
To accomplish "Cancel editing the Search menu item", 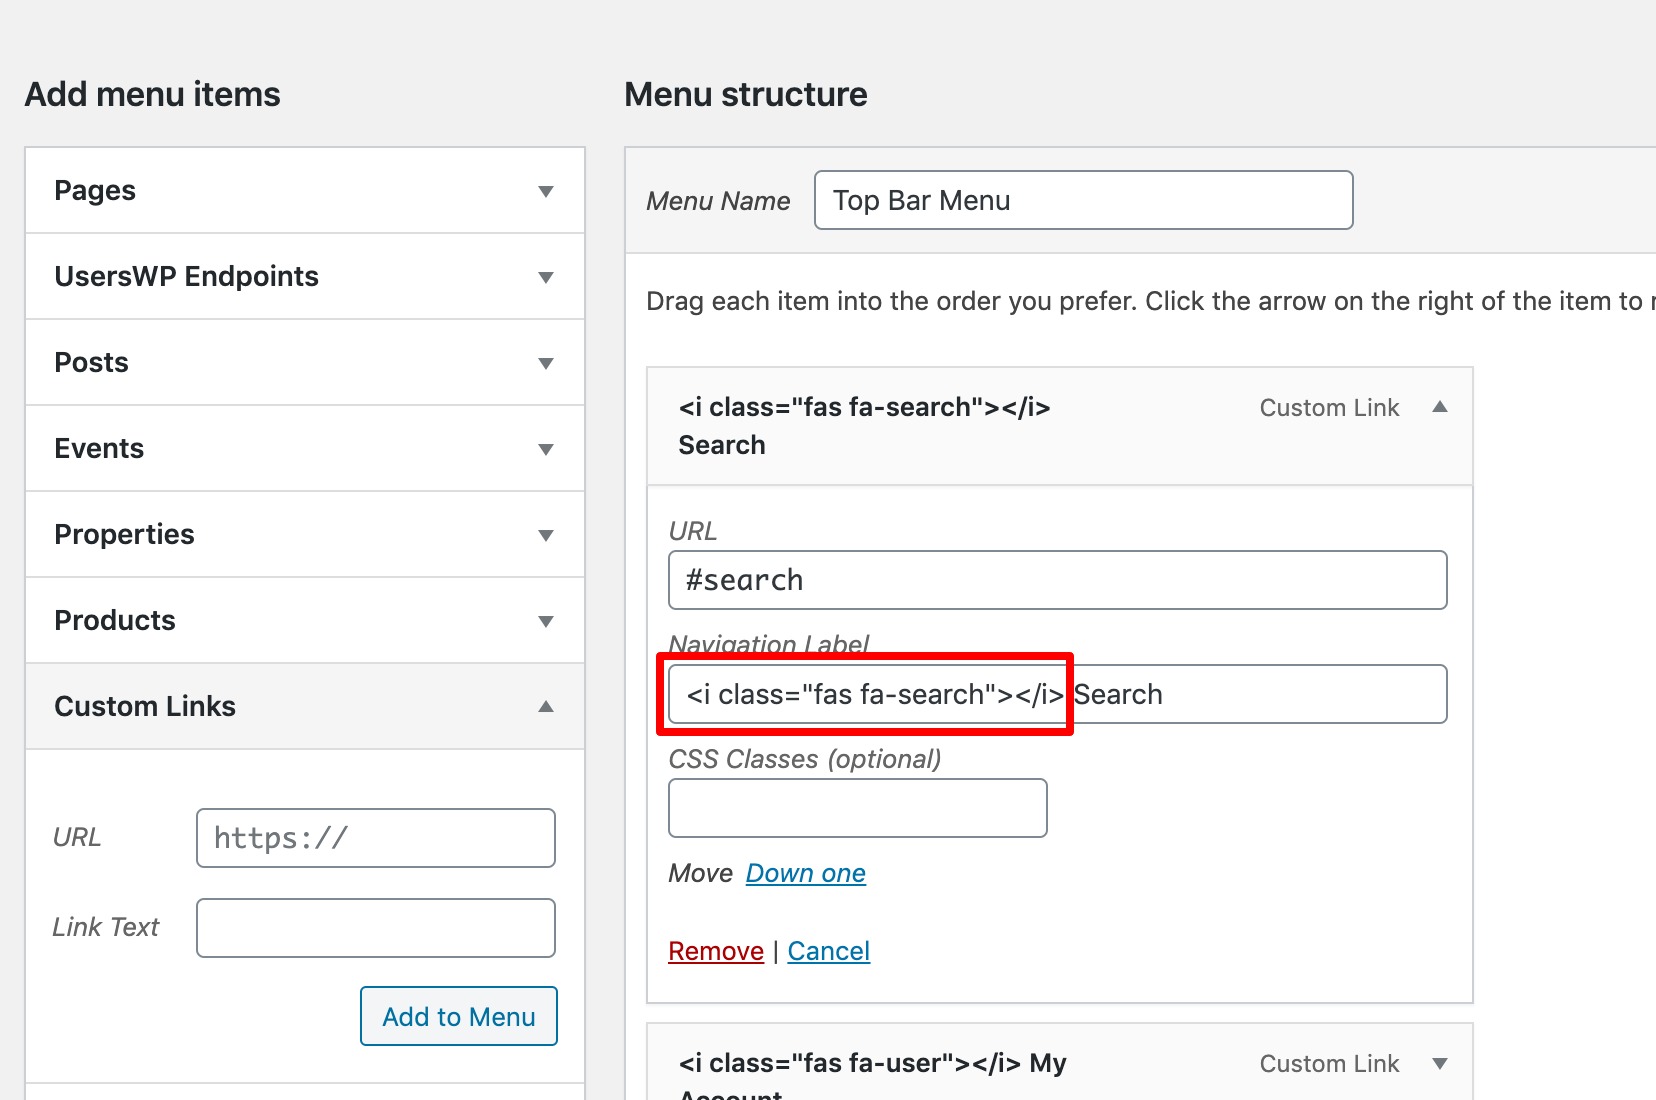I will tap(828, 951).
